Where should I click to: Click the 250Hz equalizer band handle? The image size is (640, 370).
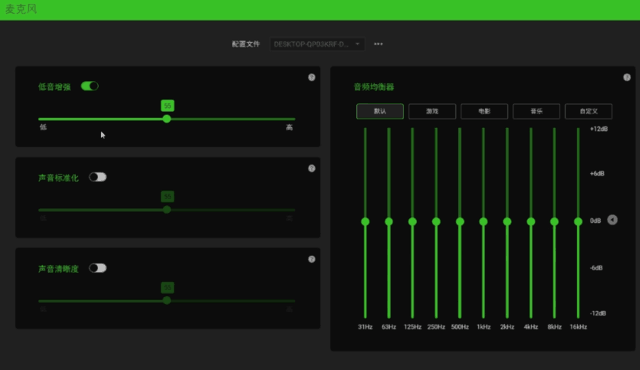(436, 222)
